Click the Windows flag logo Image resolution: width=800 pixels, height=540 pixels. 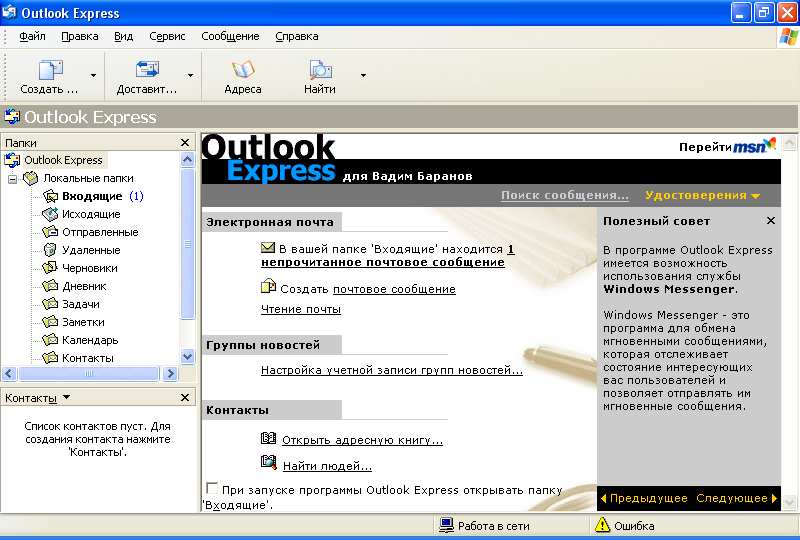789,37
